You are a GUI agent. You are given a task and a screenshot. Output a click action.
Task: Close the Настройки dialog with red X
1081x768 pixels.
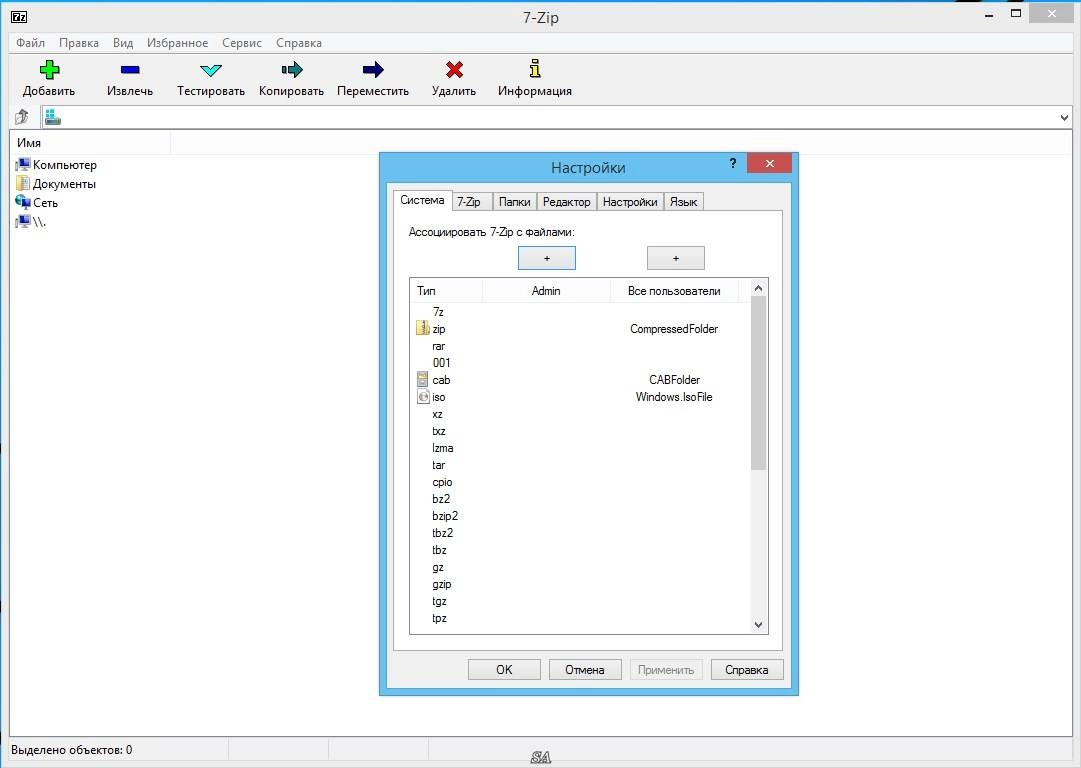(769, 163)
